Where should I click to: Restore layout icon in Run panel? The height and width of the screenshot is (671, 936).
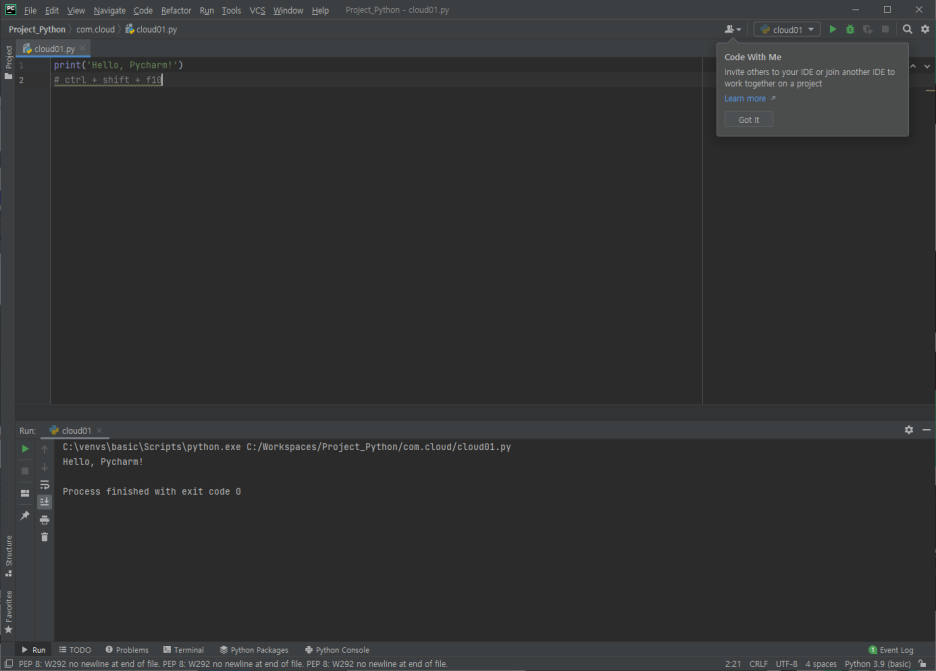tap(25, 493)
